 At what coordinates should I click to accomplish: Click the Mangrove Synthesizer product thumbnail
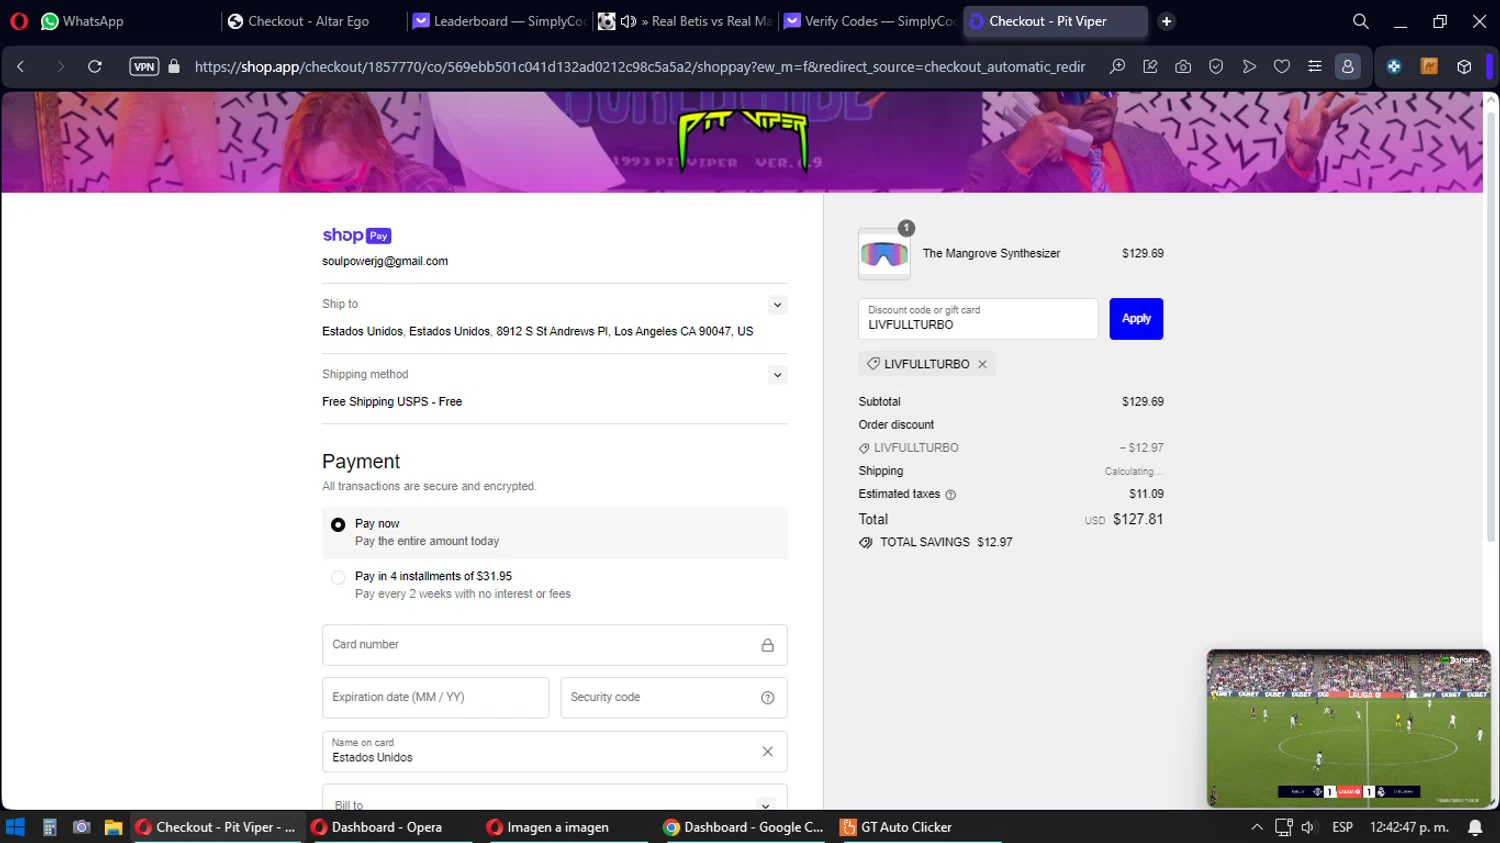[884, 254]
